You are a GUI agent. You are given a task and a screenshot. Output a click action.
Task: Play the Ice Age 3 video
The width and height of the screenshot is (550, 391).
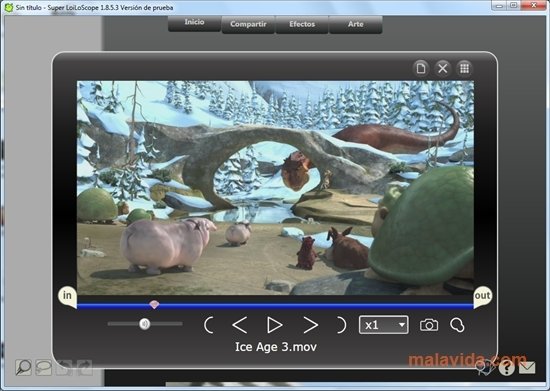(274, 325)
